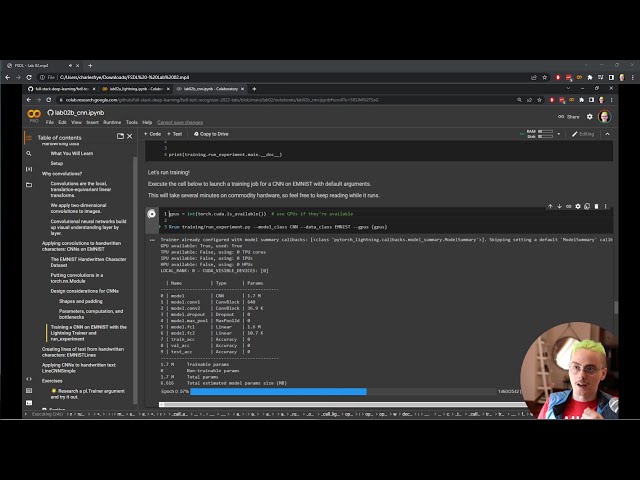The image size is (640, 480).
Task: Click the Epoch 0 training progress bar
Action: [343, 391]
